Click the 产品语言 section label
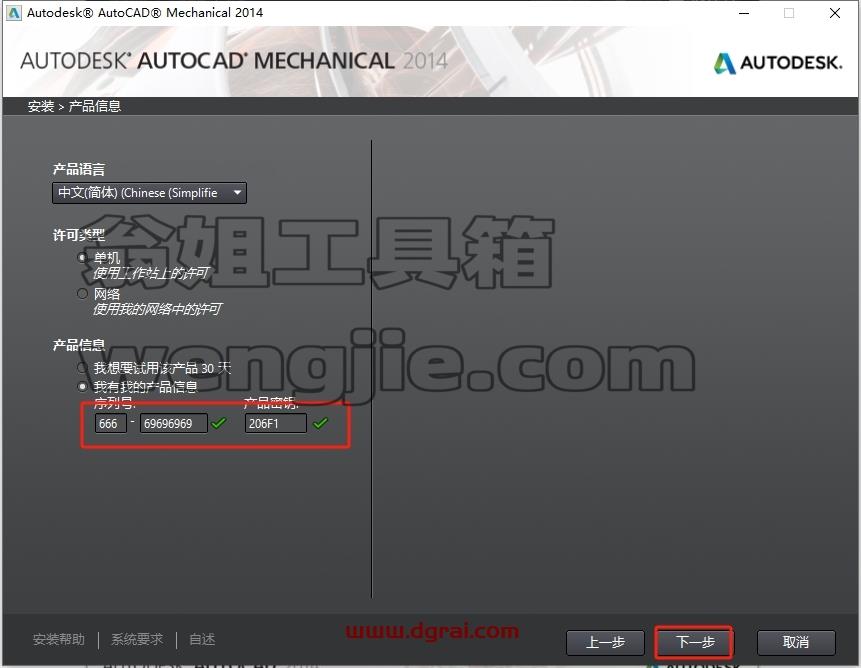Image resolution: width=861 pixels, height=668 pixels. [79, 169]
